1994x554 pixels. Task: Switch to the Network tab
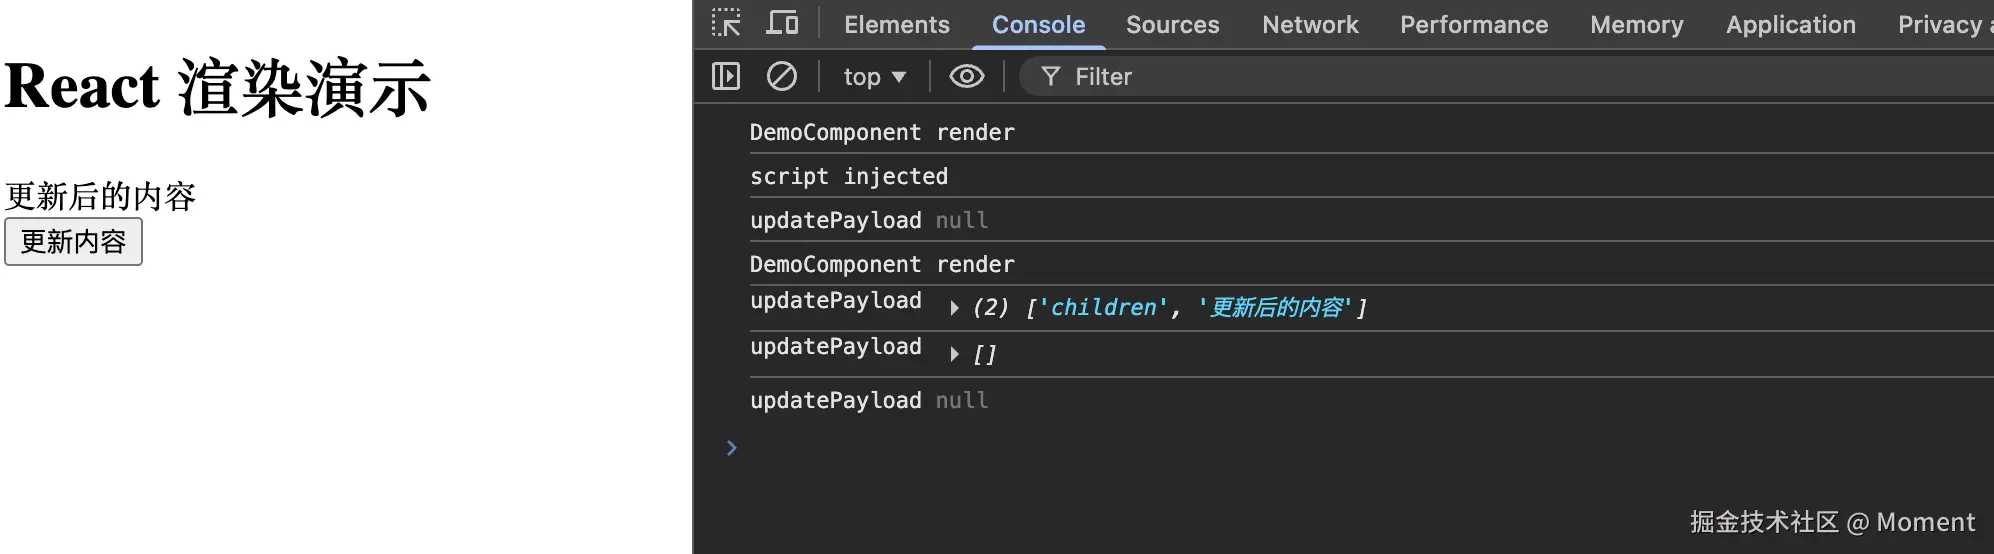tap(1310, 24)
